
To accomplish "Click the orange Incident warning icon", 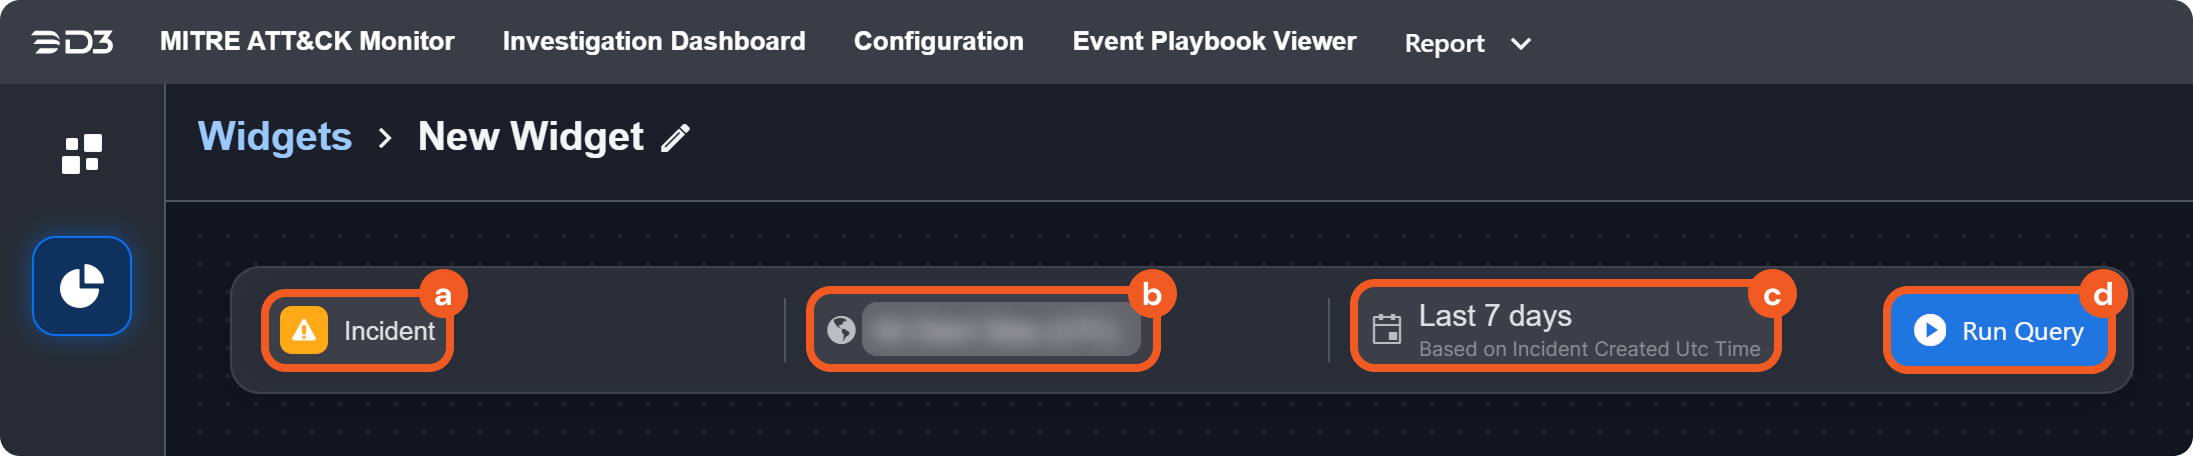I will coord(304,330).
